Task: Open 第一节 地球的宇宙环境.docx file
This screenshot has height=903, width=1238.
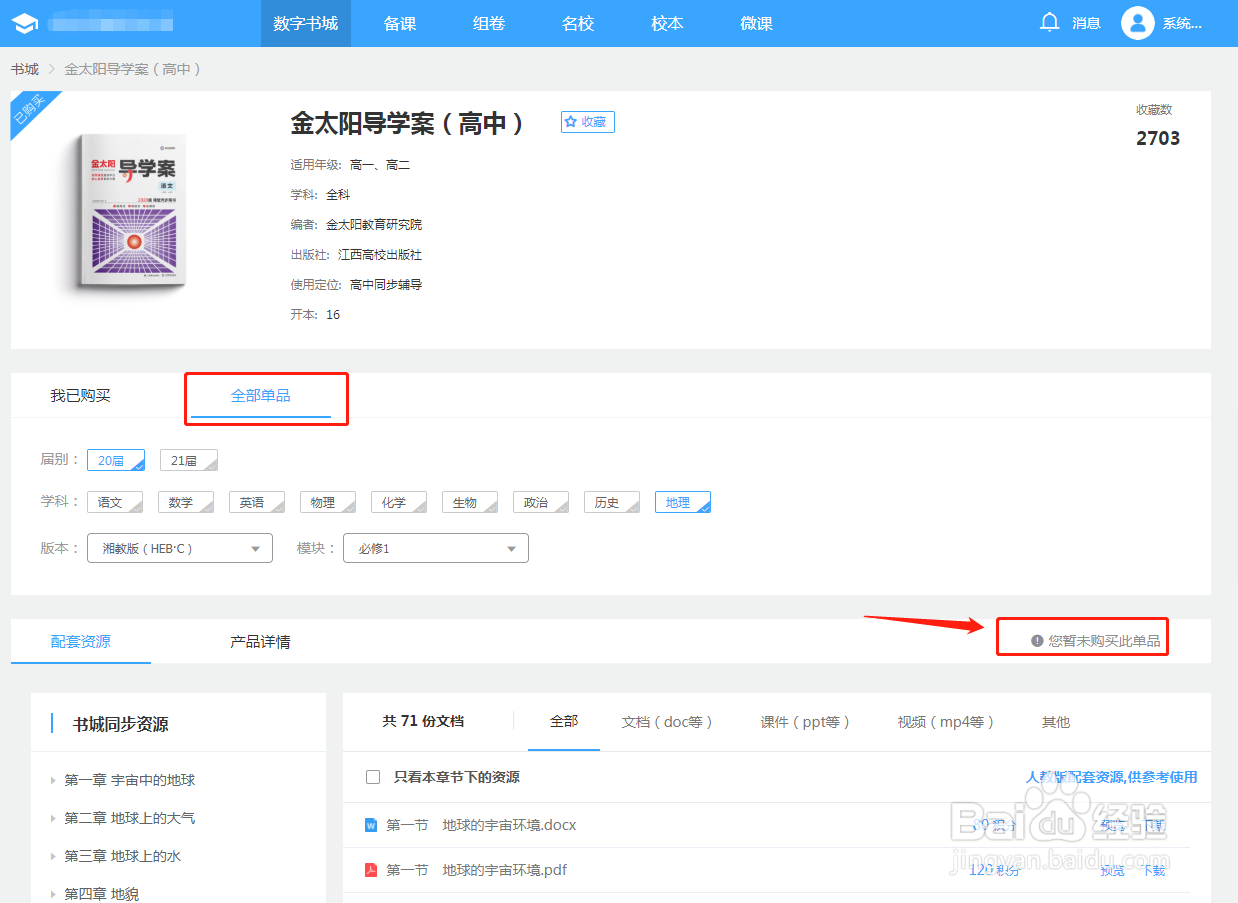Action: (x=481, y=825)
